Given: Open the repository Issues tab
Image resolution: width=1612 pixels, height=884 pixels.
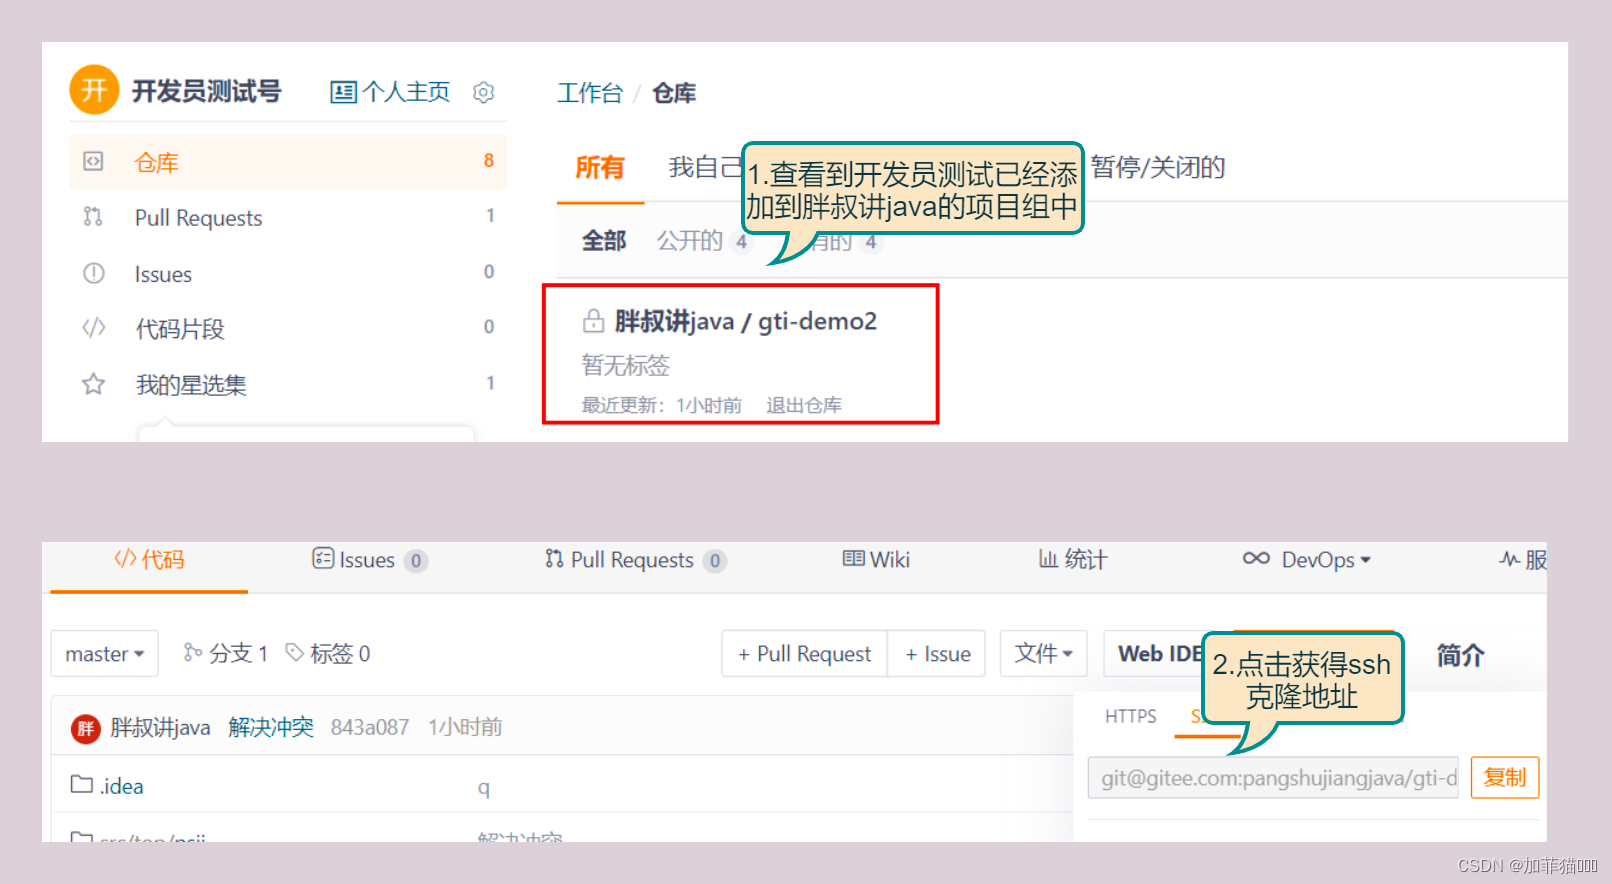Looking at the screenshot, I should point(369,560).
